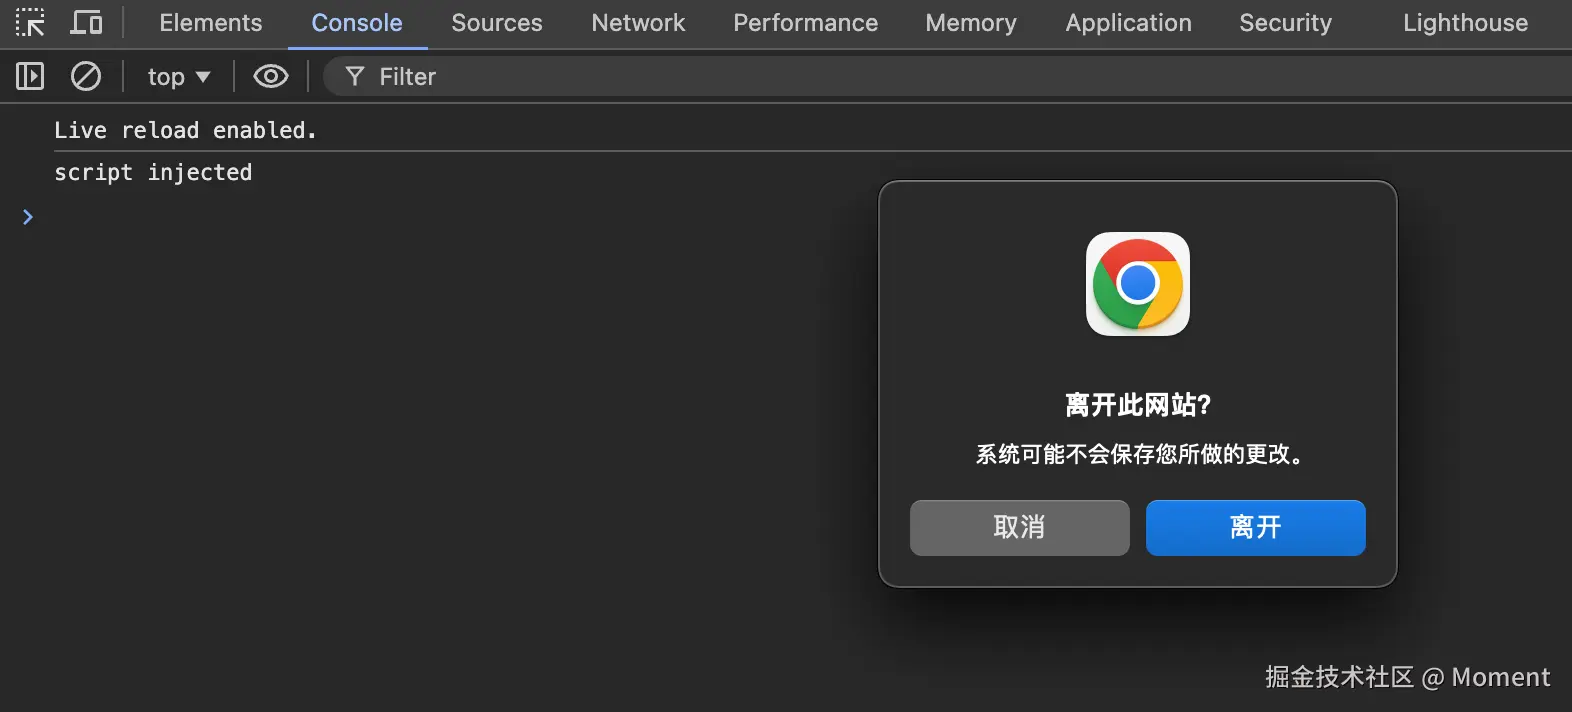Screen dimensions: 1572x712
Task: Open the top JavaScript context dropdown
Action: click(178, 77)
